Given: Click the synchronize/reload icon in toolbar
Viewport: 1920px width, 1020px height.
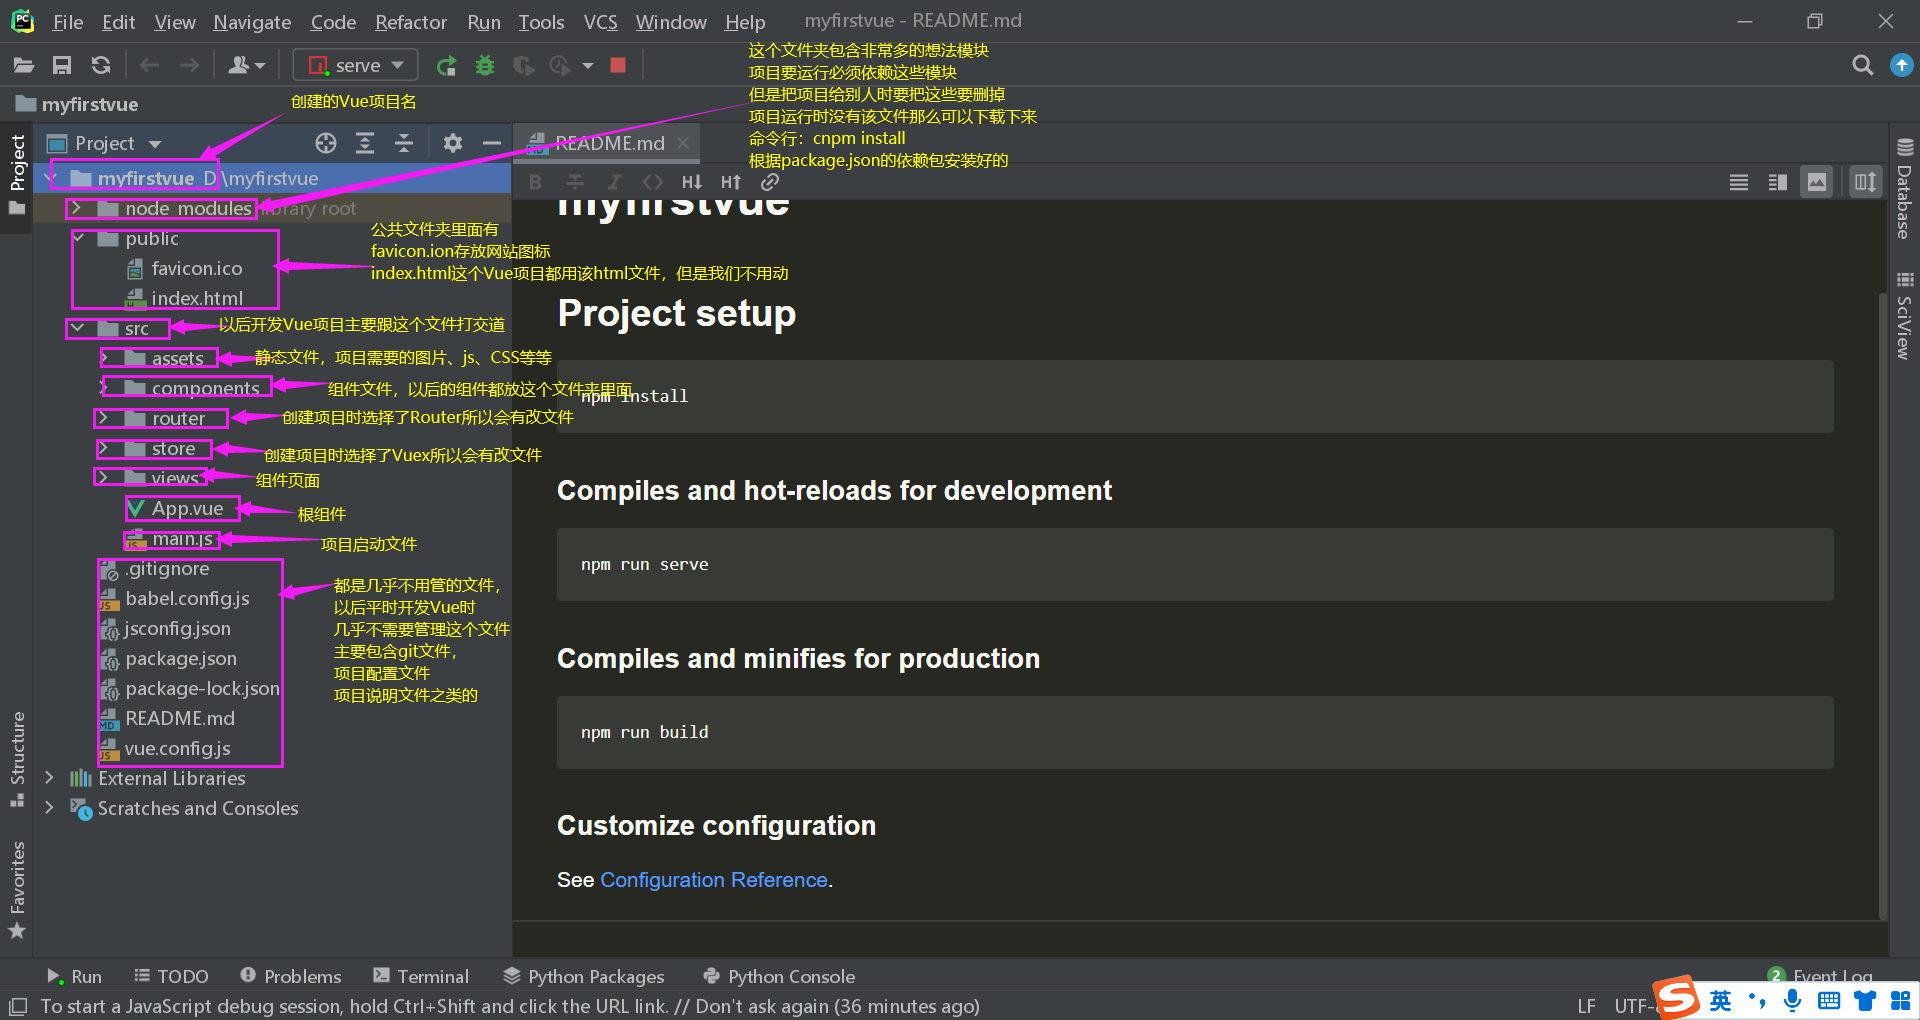Looking at the screenshot, I should pos(101,65).
